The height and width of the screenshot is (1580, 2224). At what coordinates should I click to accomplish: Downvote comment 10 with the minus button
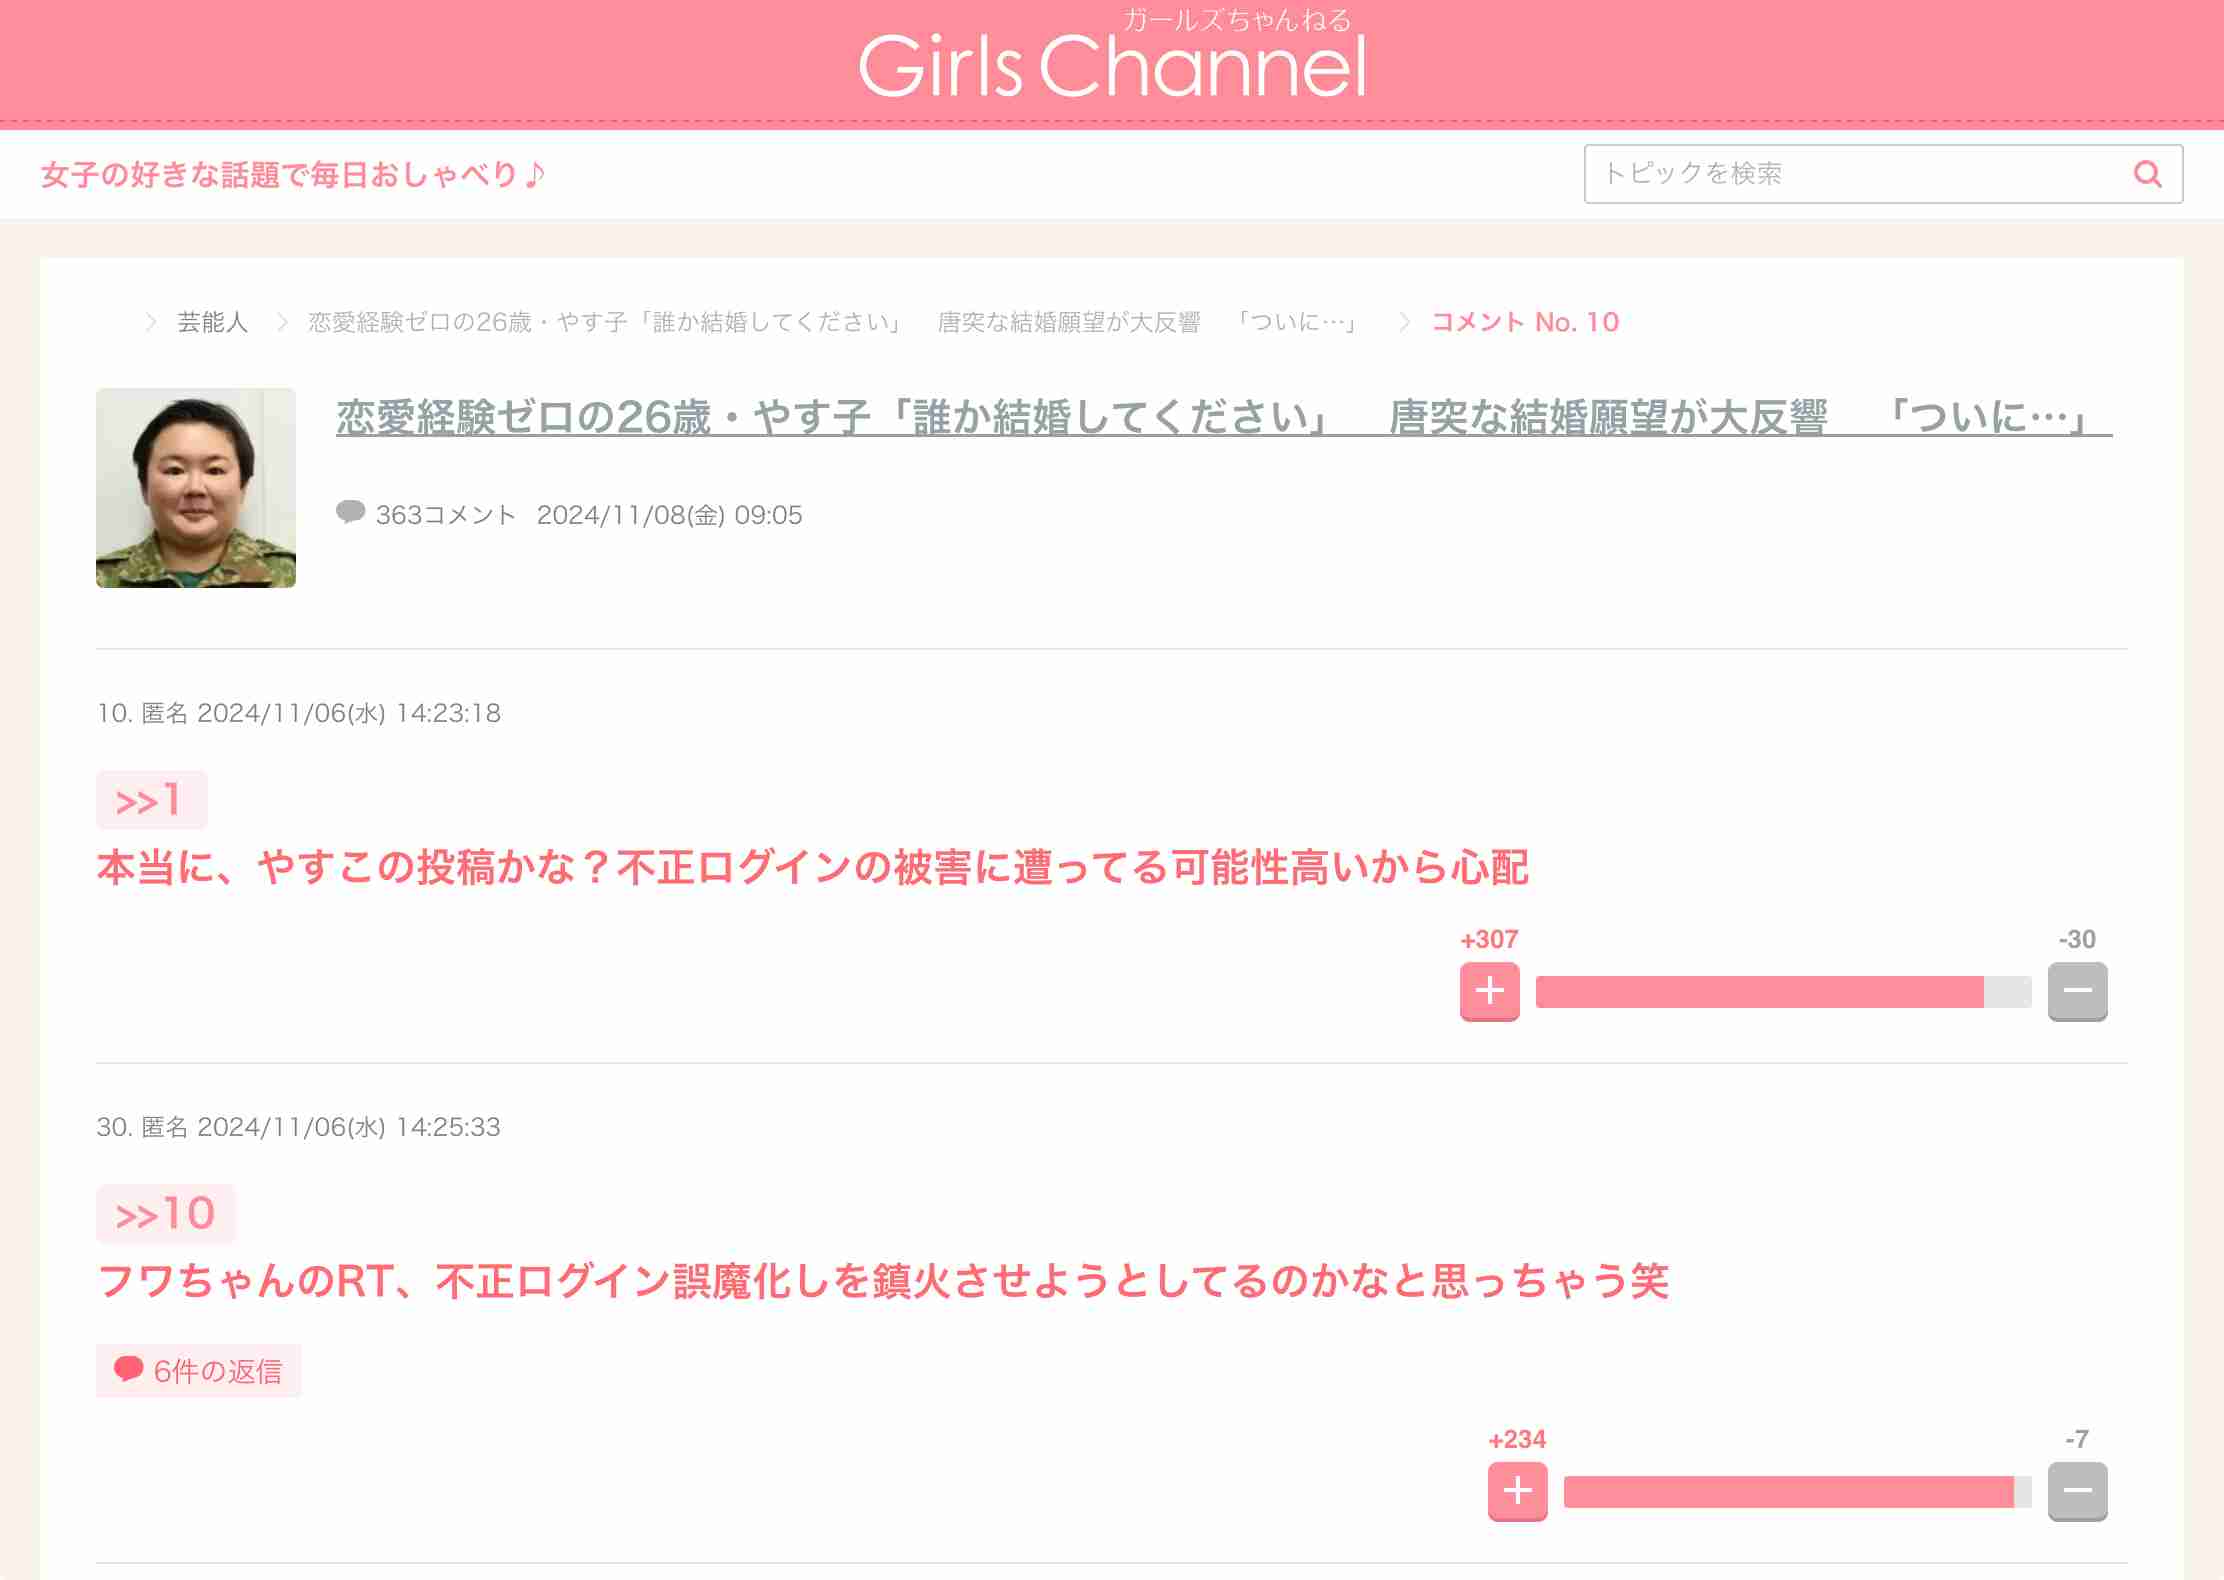coord(2078,991)
